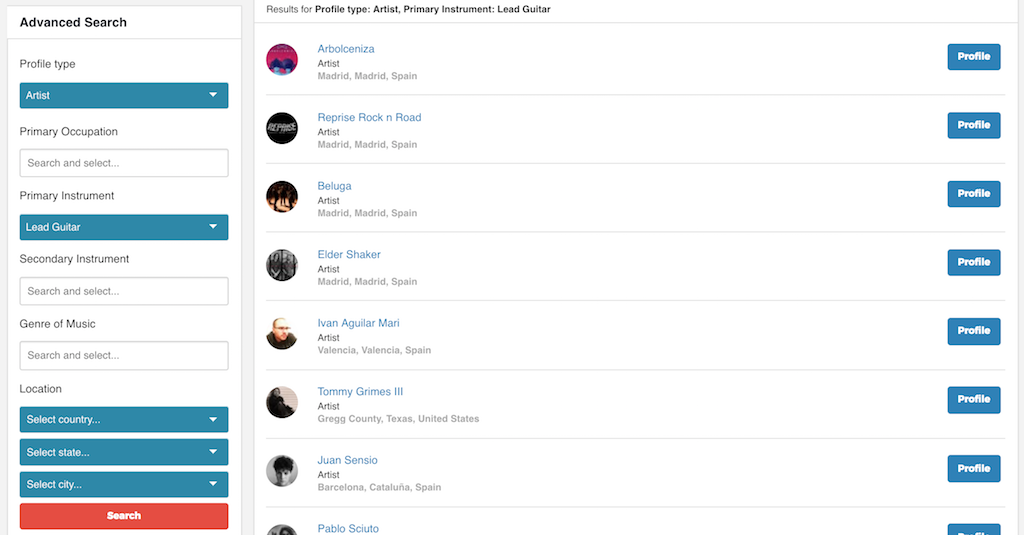
Task: Click the Genre of Music field
Action: (x=124, y=356)
